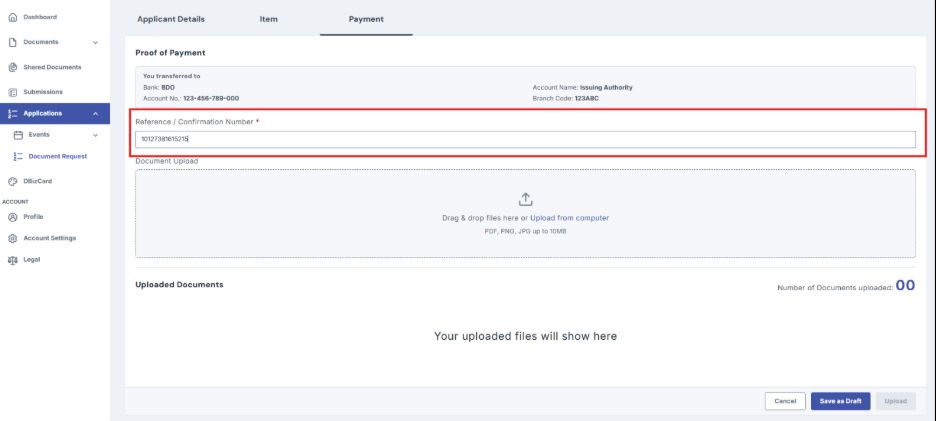
Task: Click the Save as Draft button
Action: tap(840, 401)
